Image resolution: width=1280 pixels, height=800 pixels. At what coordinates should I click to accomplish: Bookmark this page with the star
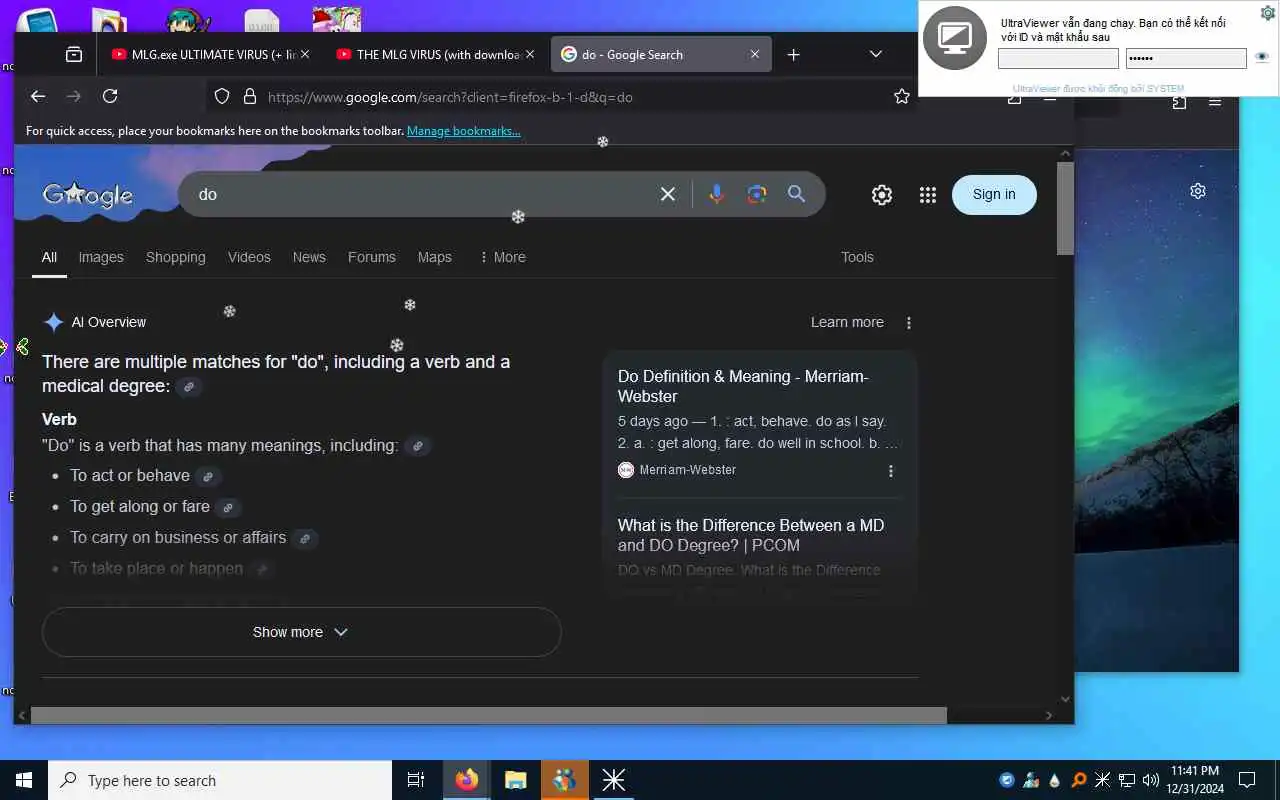(x=902, y=96)
